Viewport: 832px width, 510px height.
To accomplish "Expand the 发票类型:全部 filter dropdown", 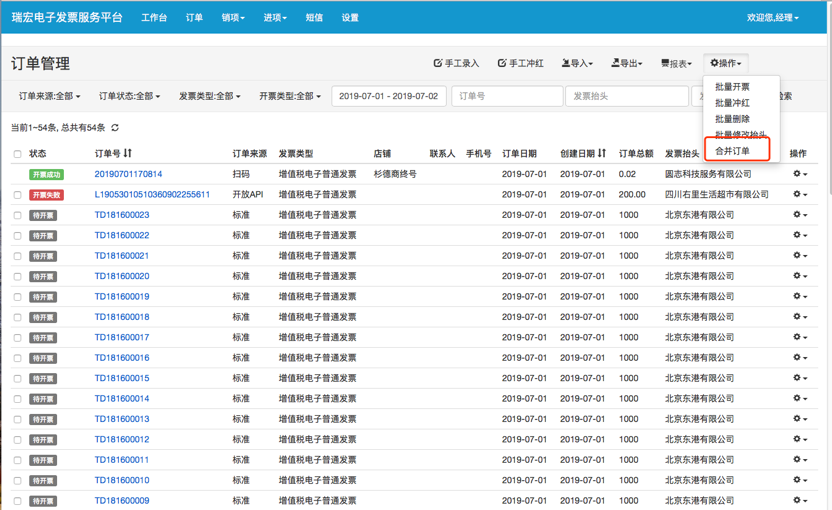I will pos(210,96).
